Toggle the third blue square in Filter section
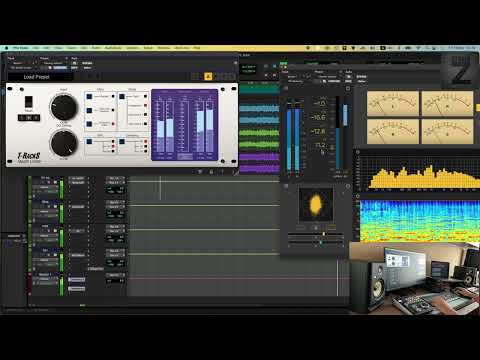This screenshot has width=480, height=360. point(89,124)
